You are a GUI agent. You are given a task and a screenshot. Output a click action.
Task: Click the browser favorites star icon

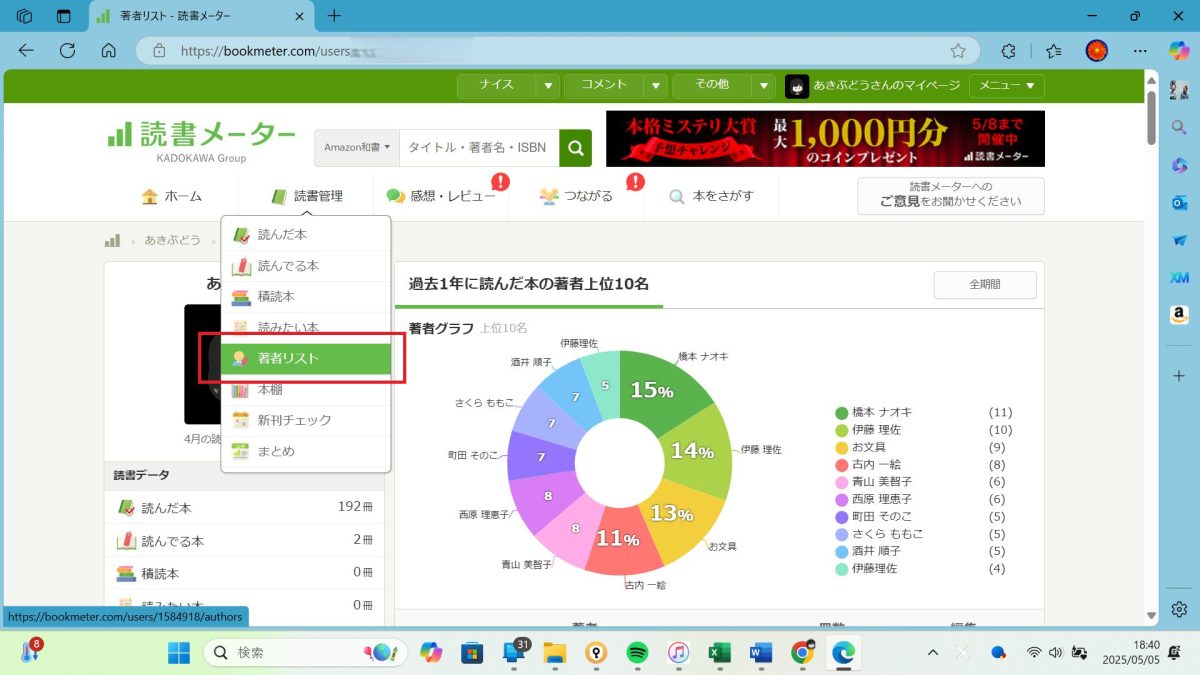click(x=958, y=51)
